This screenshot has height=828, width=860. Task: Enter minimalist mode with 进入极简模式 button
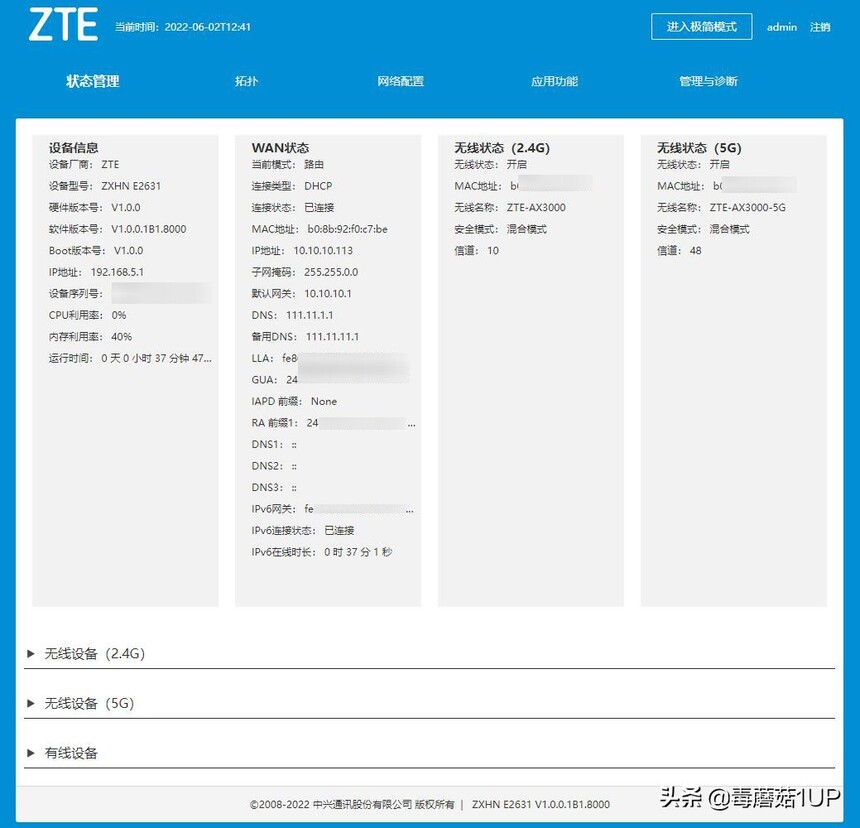[x=701, y=27]
